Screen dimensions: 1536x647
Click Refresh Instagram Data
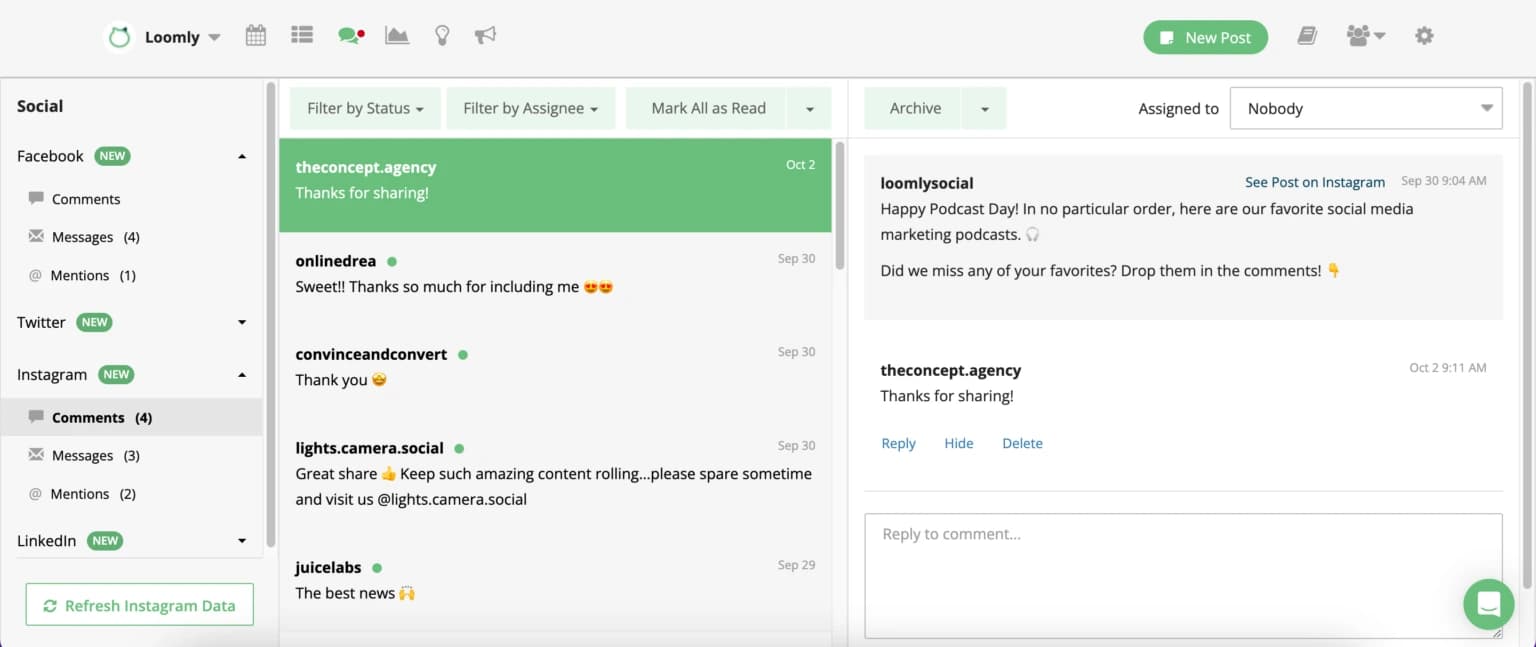[139, 604]
